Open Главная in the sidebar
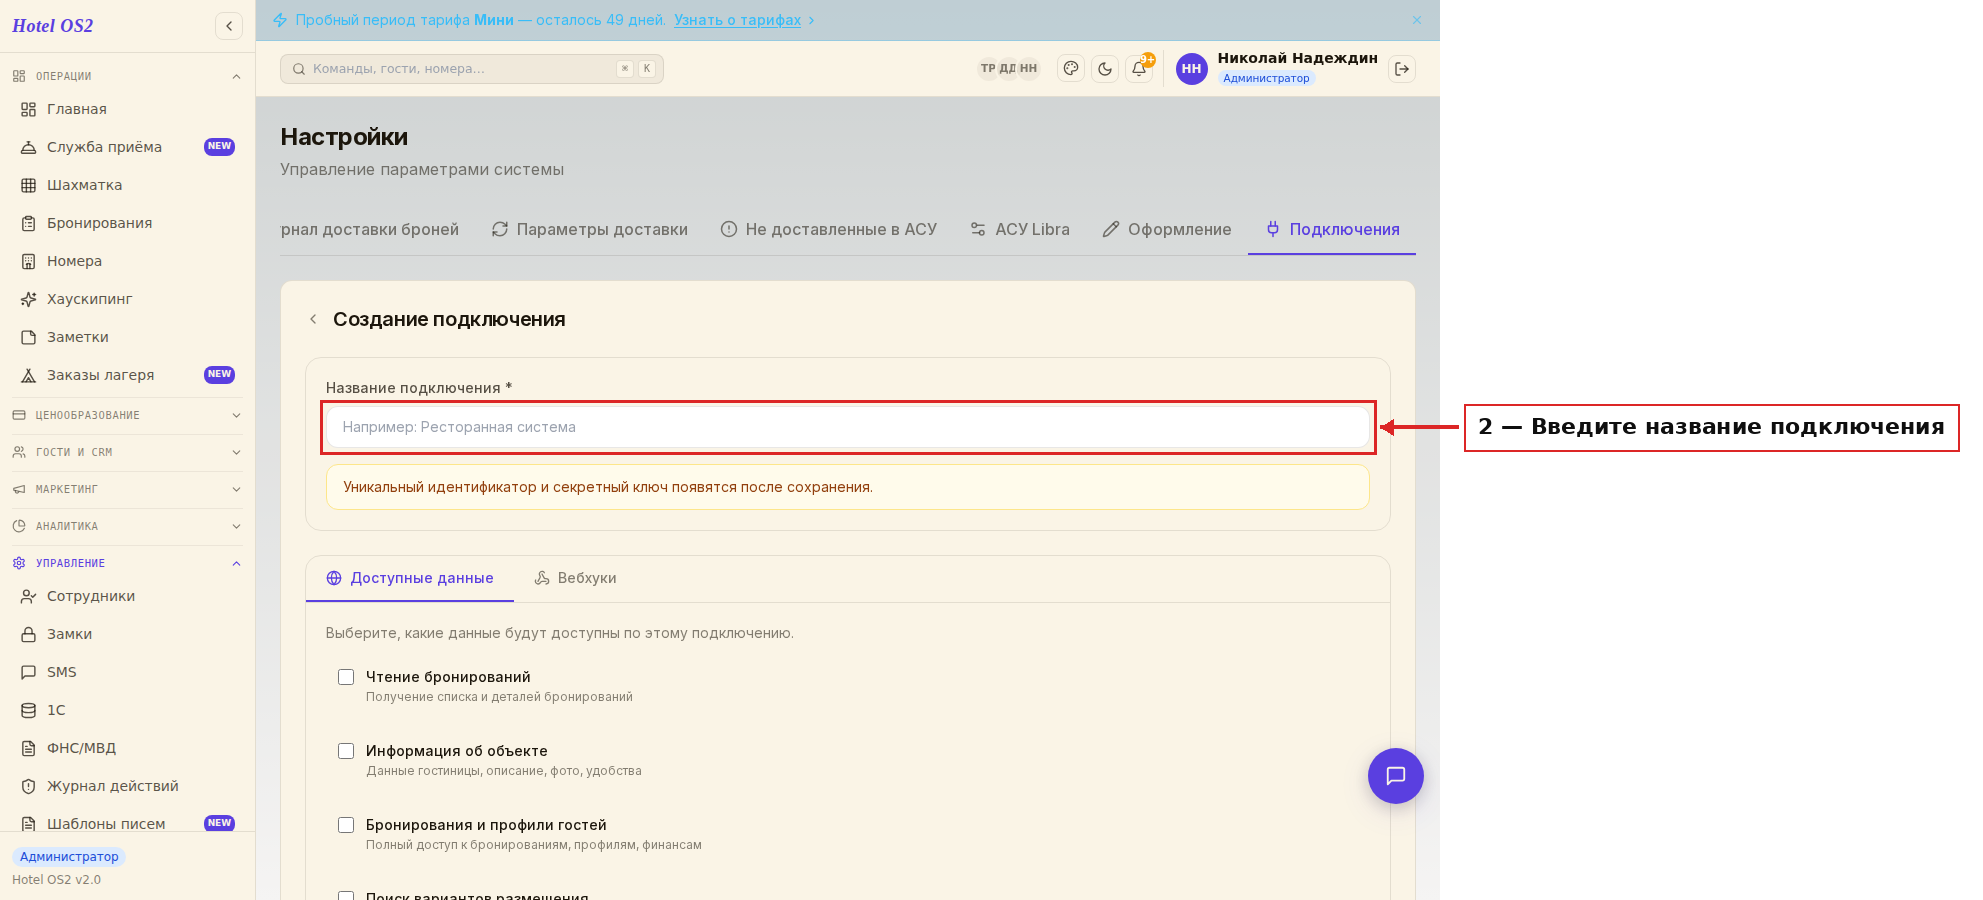The width and height of the screenshot is (1983, 900). coord(127,109)
